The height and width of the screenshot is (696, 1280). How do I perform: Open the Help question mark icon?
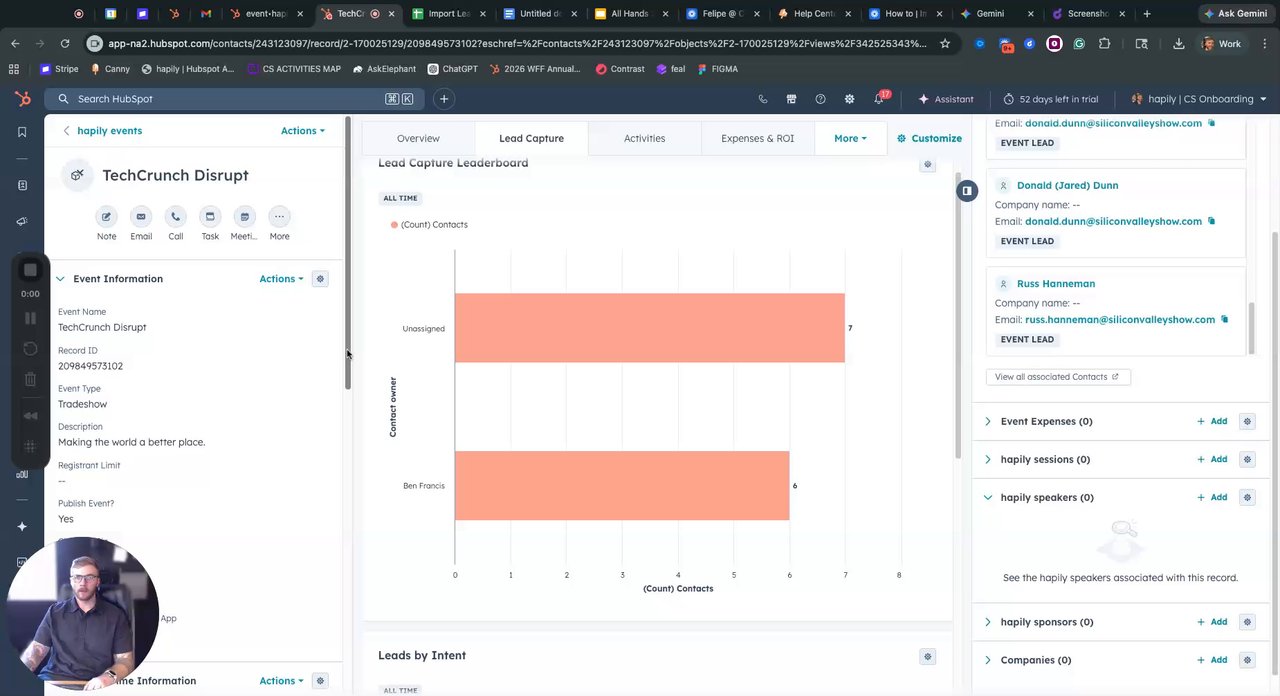(820, 99)
